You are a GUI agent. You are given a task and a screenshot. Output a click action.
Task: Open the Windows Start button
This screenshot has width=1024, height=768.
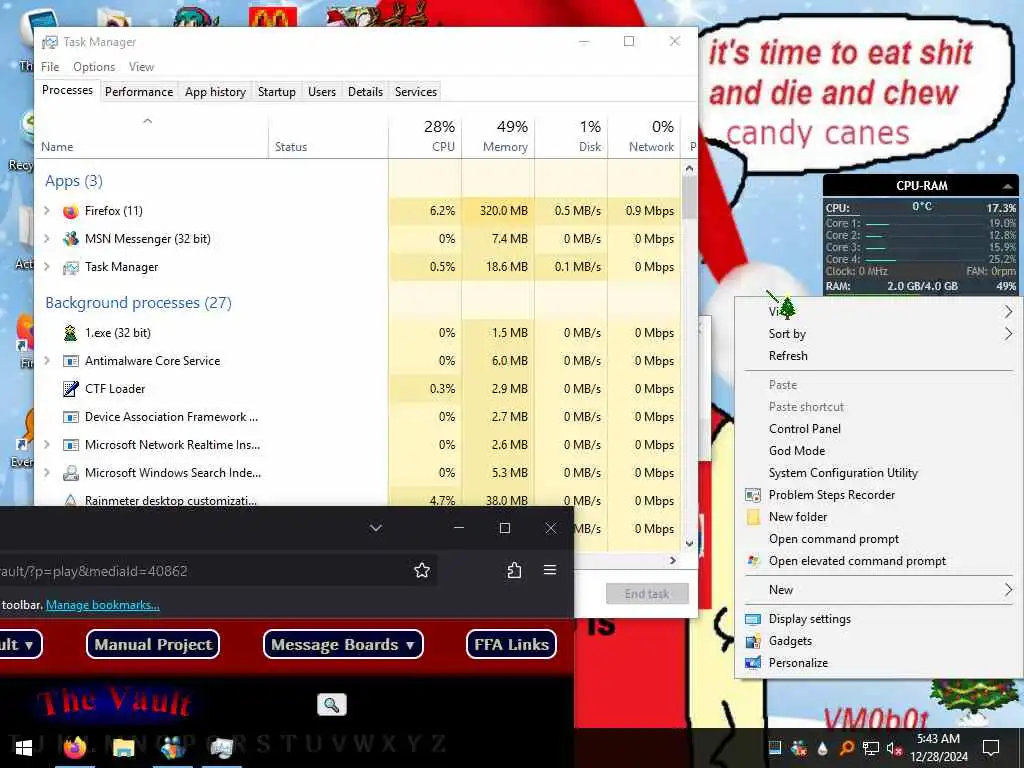click(x=24, y=748)
